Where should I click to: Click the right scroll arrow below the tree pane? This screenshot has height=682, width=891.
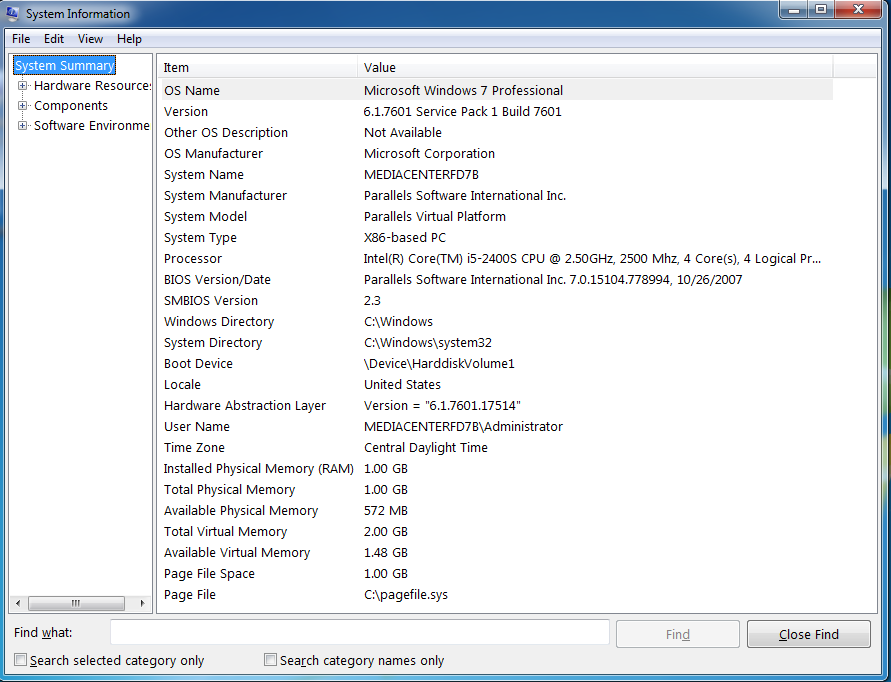(x=142, y=603)
